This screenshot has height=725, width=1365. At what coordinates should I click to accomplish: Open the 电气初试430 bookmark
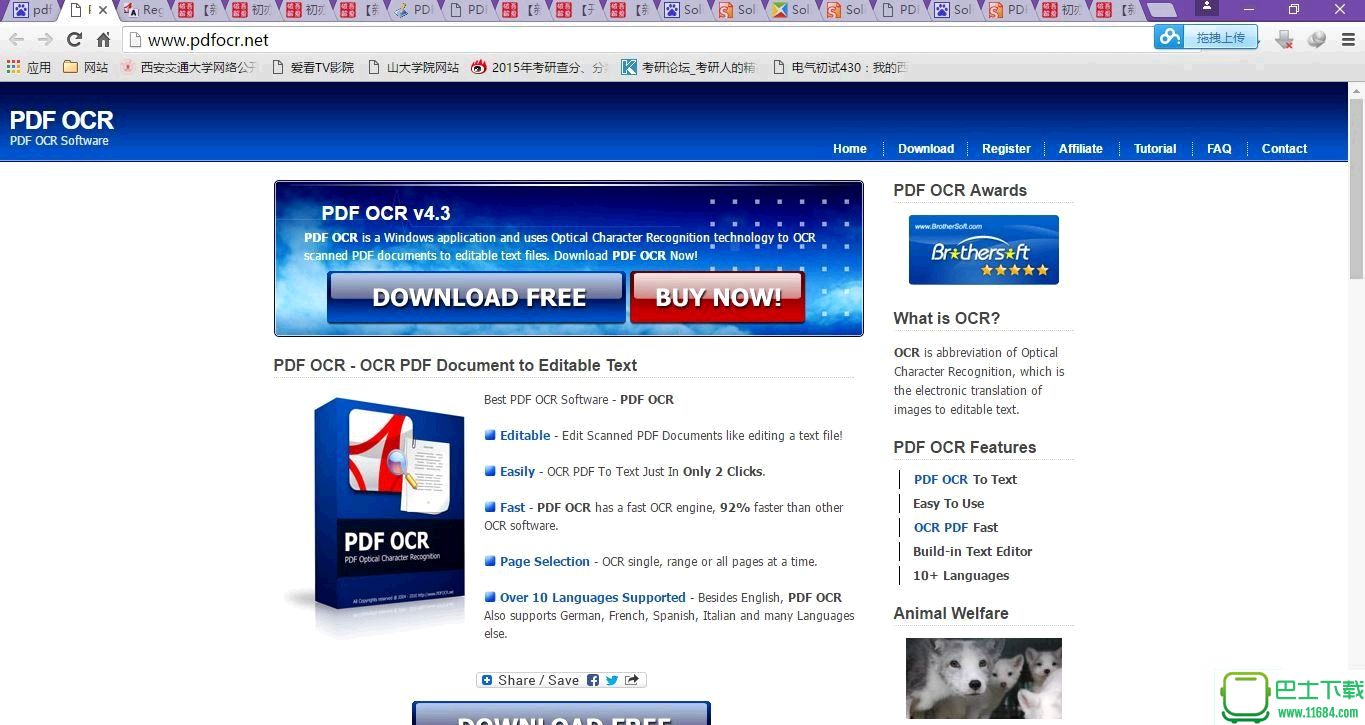[840, 68]
